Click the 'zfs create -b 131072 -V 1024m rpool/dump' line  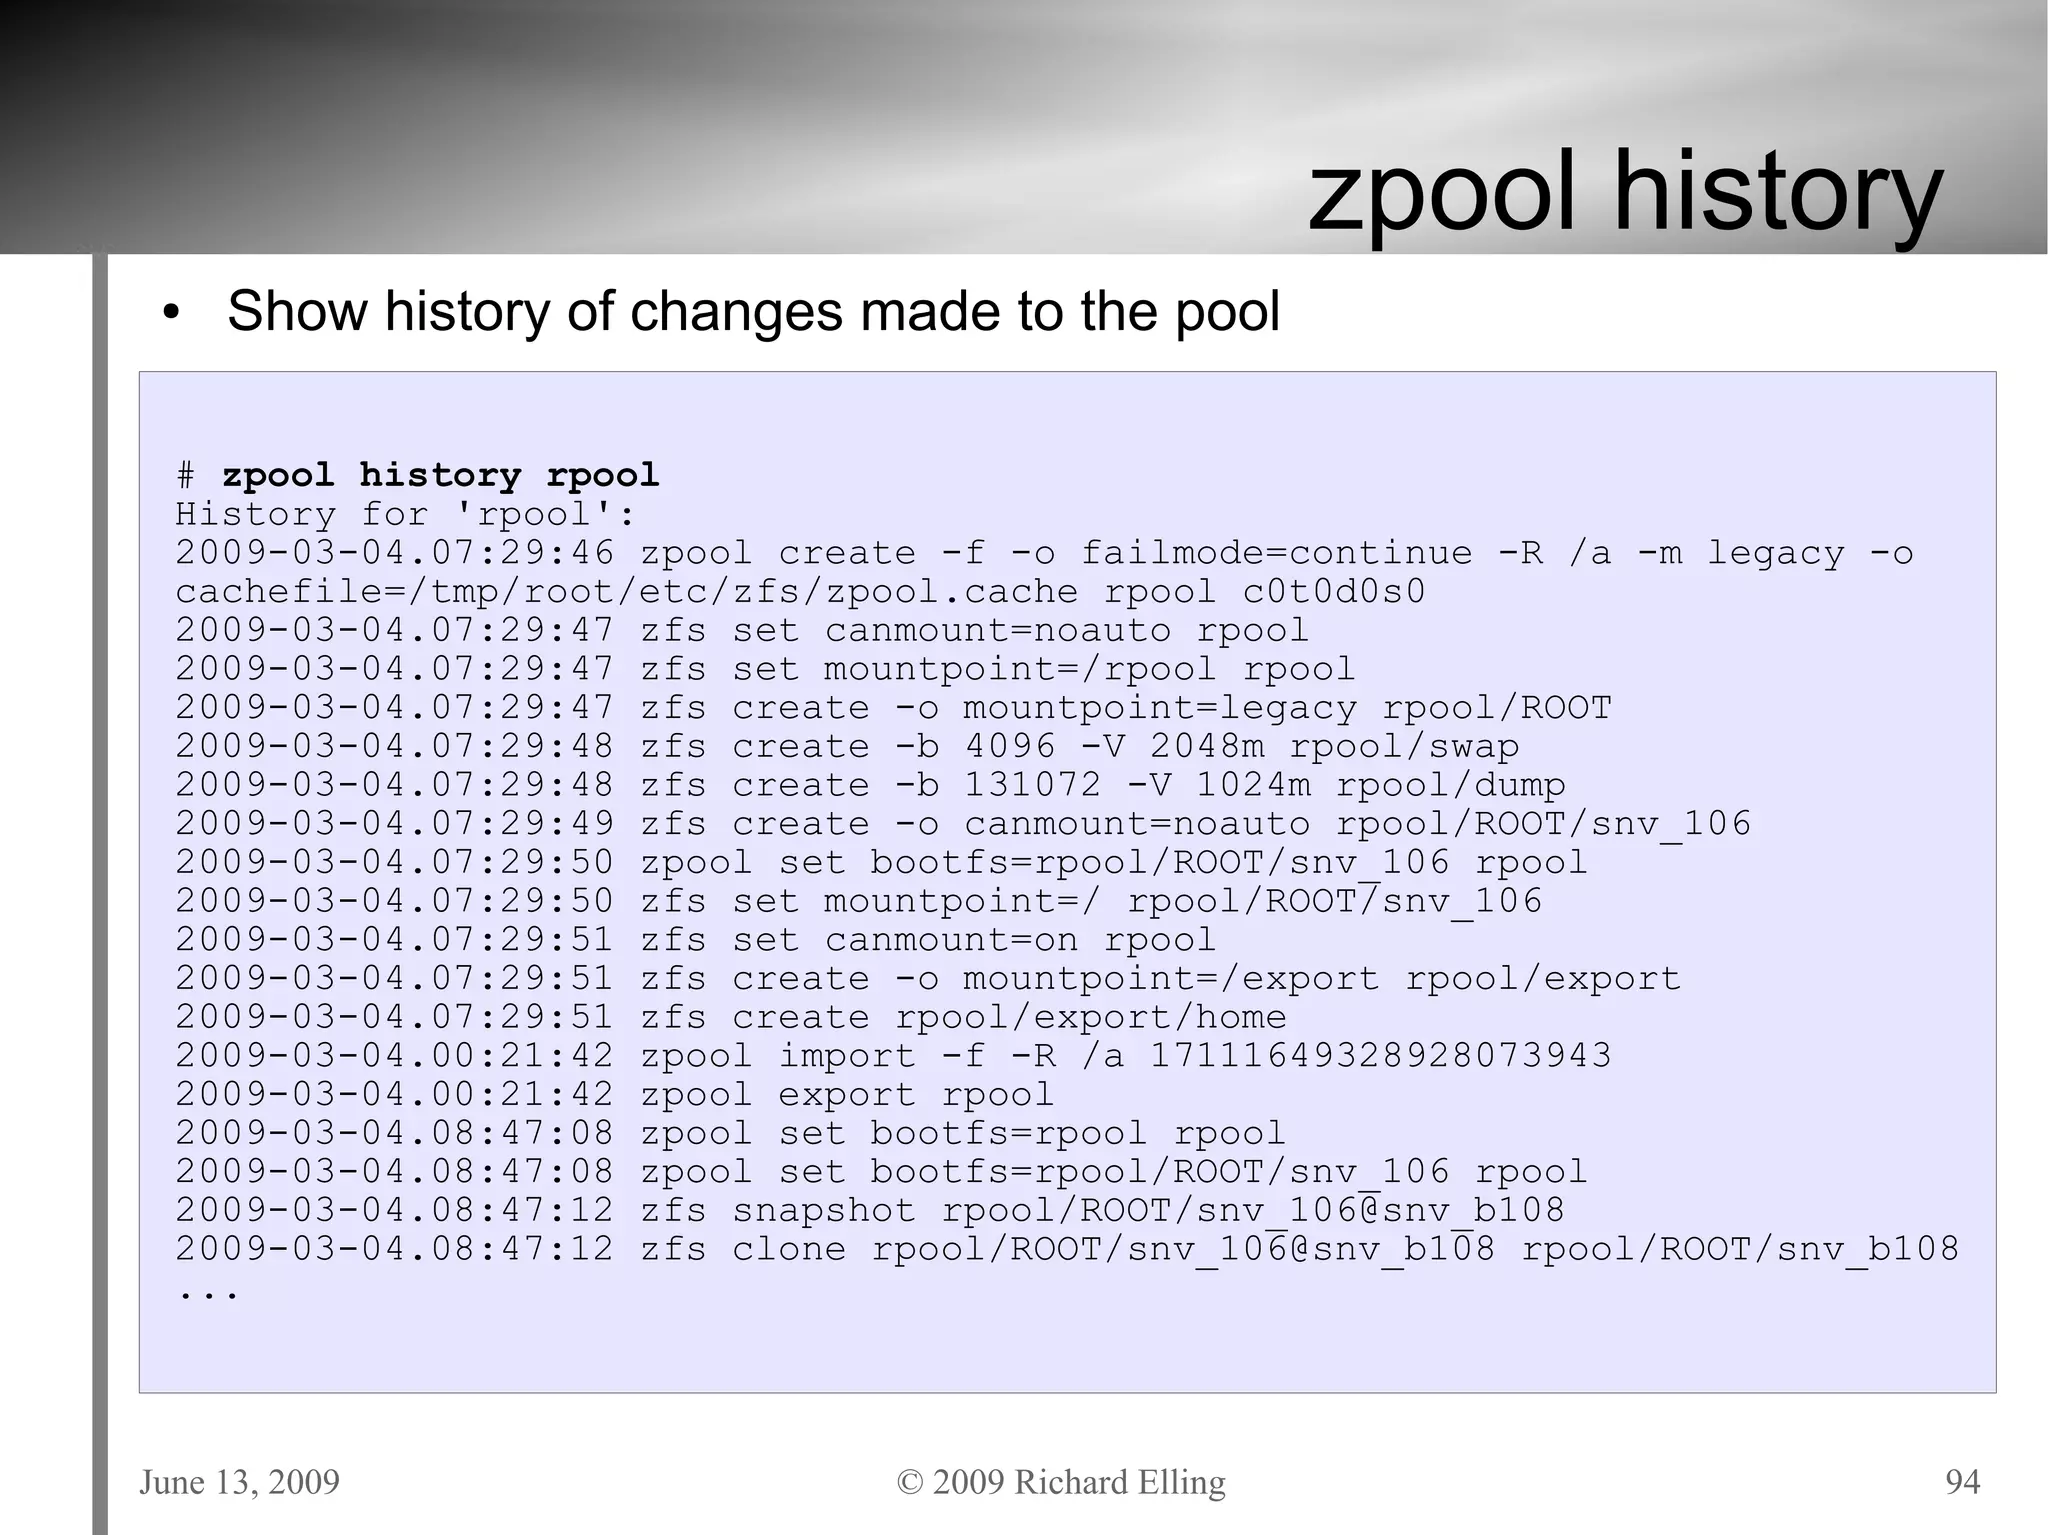click(x=870, y=785)
